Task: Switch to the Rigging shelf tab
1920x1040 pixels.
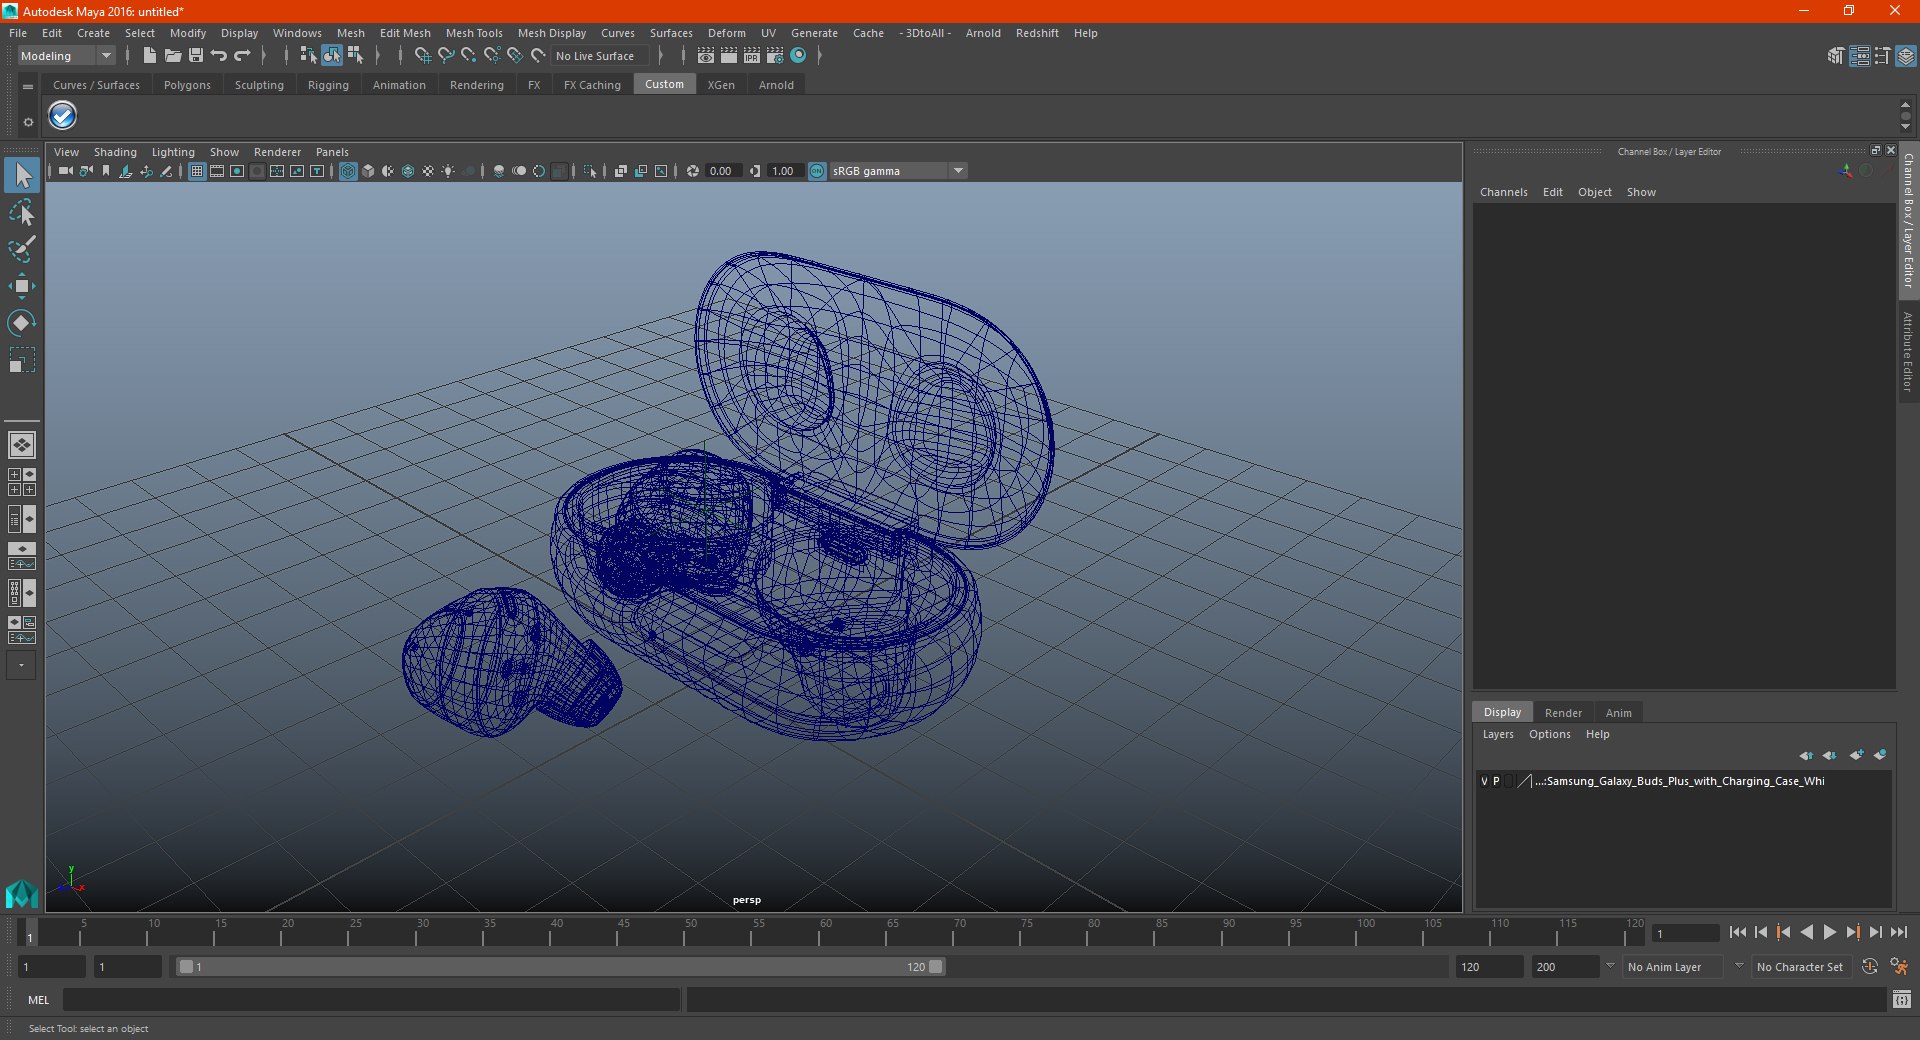Action: click(x=328, y=85)
